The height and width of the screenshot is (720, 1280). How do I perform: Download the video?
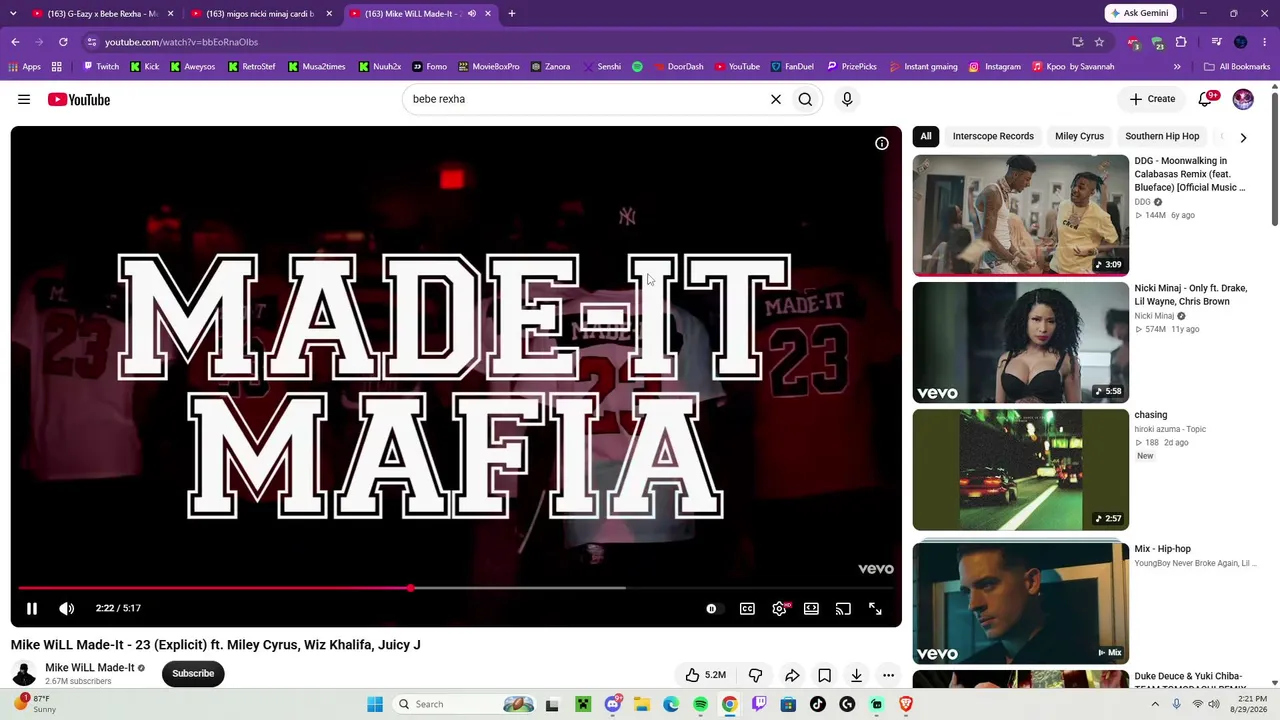click(x=856, y=675)
